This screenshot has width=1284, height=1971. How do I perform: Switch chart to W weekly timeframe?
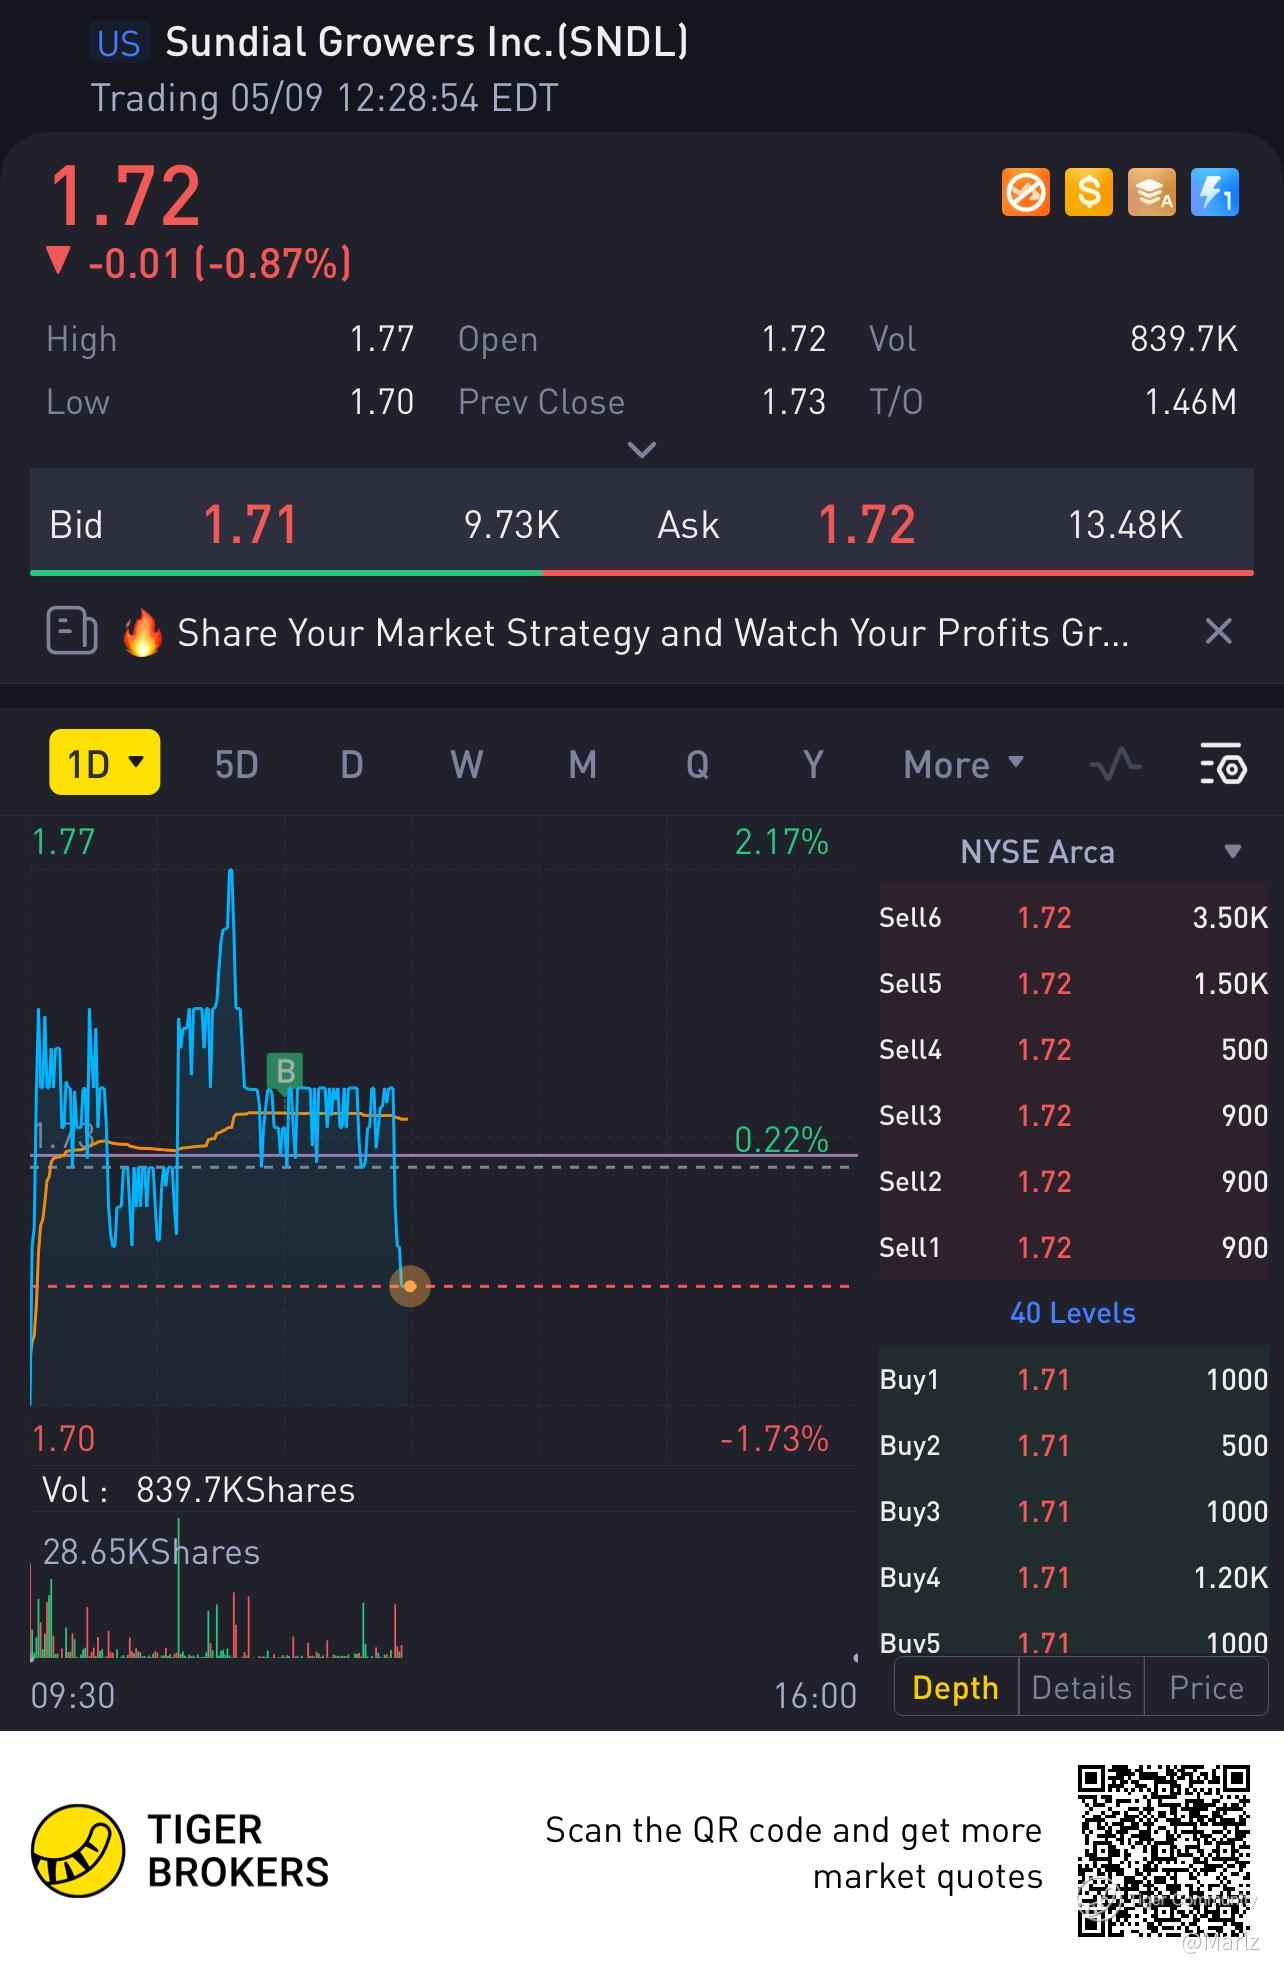pos(466,765)
